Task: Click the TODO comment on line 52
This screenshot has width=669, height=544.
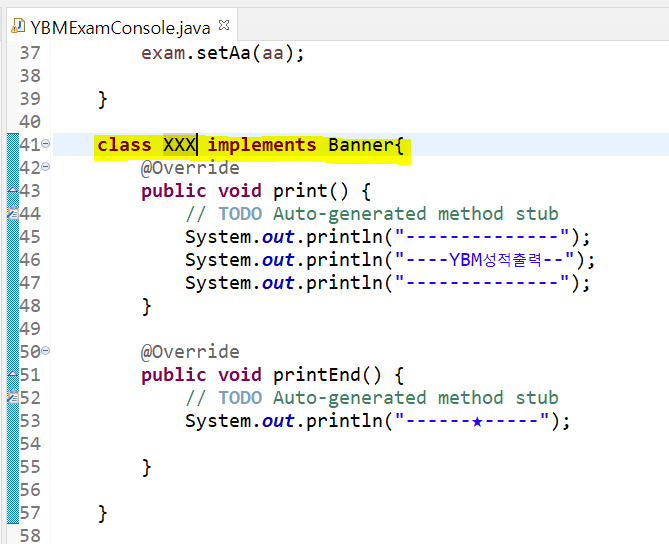Action: pos(372,398)
